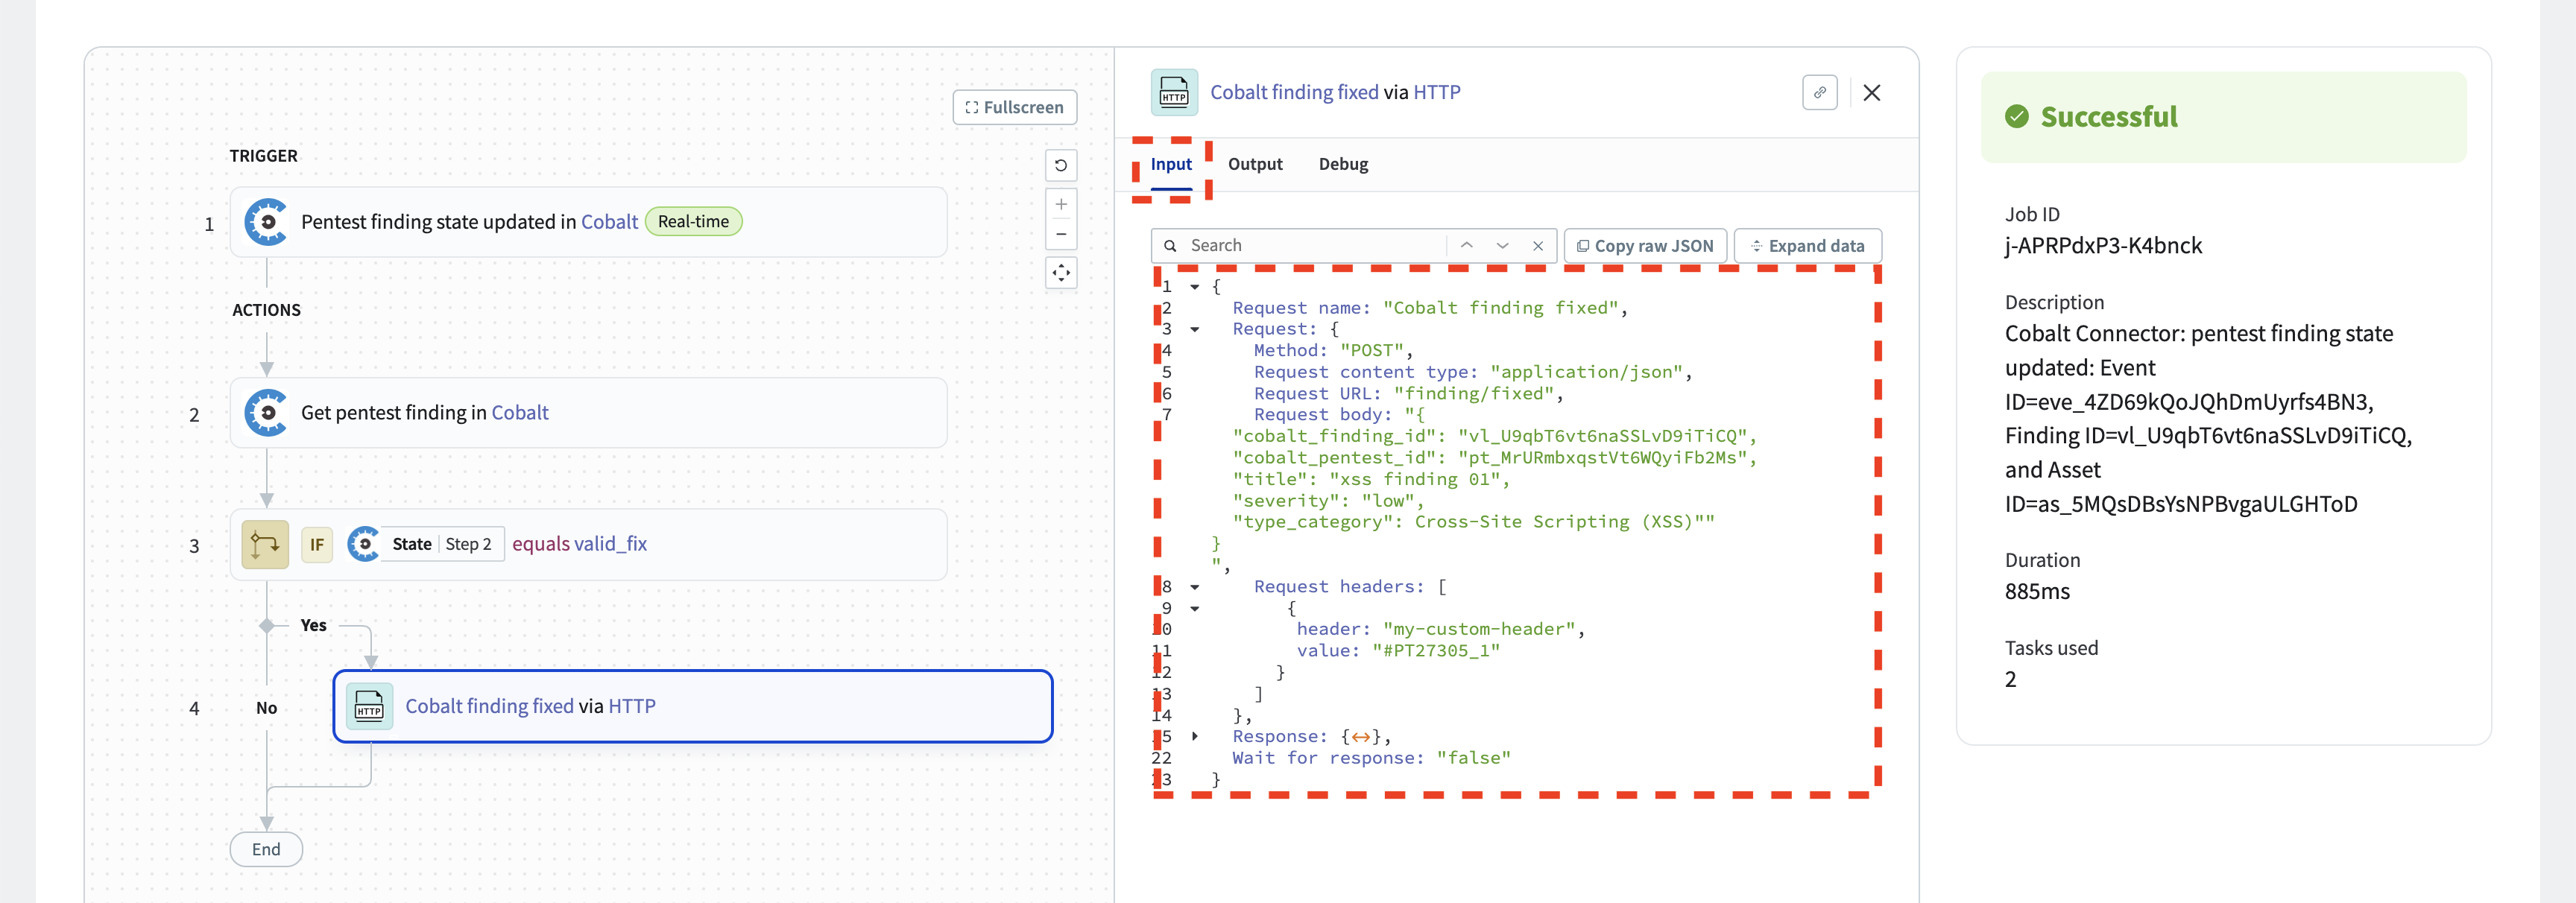This screenshot has height=903, width=2576.
Task: Open Cobalt link in trigger step
Action: click(609, 222)
